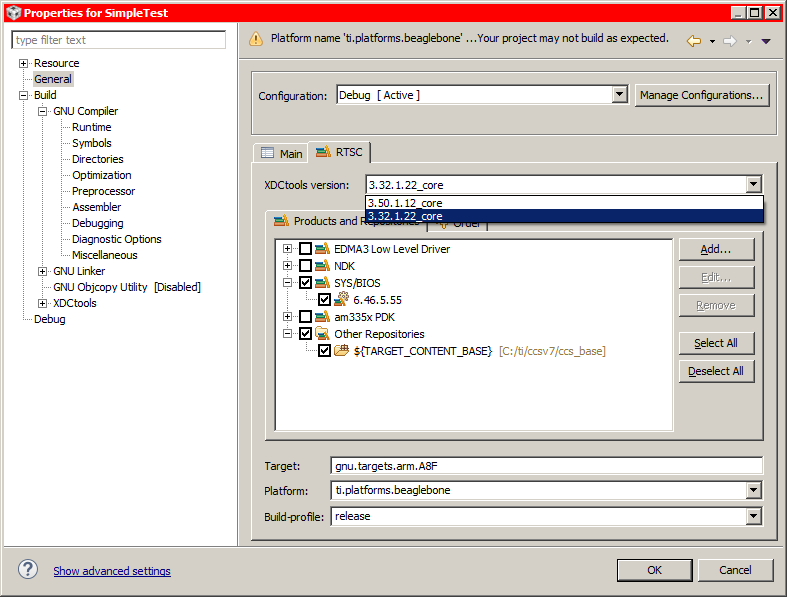Click the help question mark icon
This screenshot has height=597, width=787.
point(28,569)
